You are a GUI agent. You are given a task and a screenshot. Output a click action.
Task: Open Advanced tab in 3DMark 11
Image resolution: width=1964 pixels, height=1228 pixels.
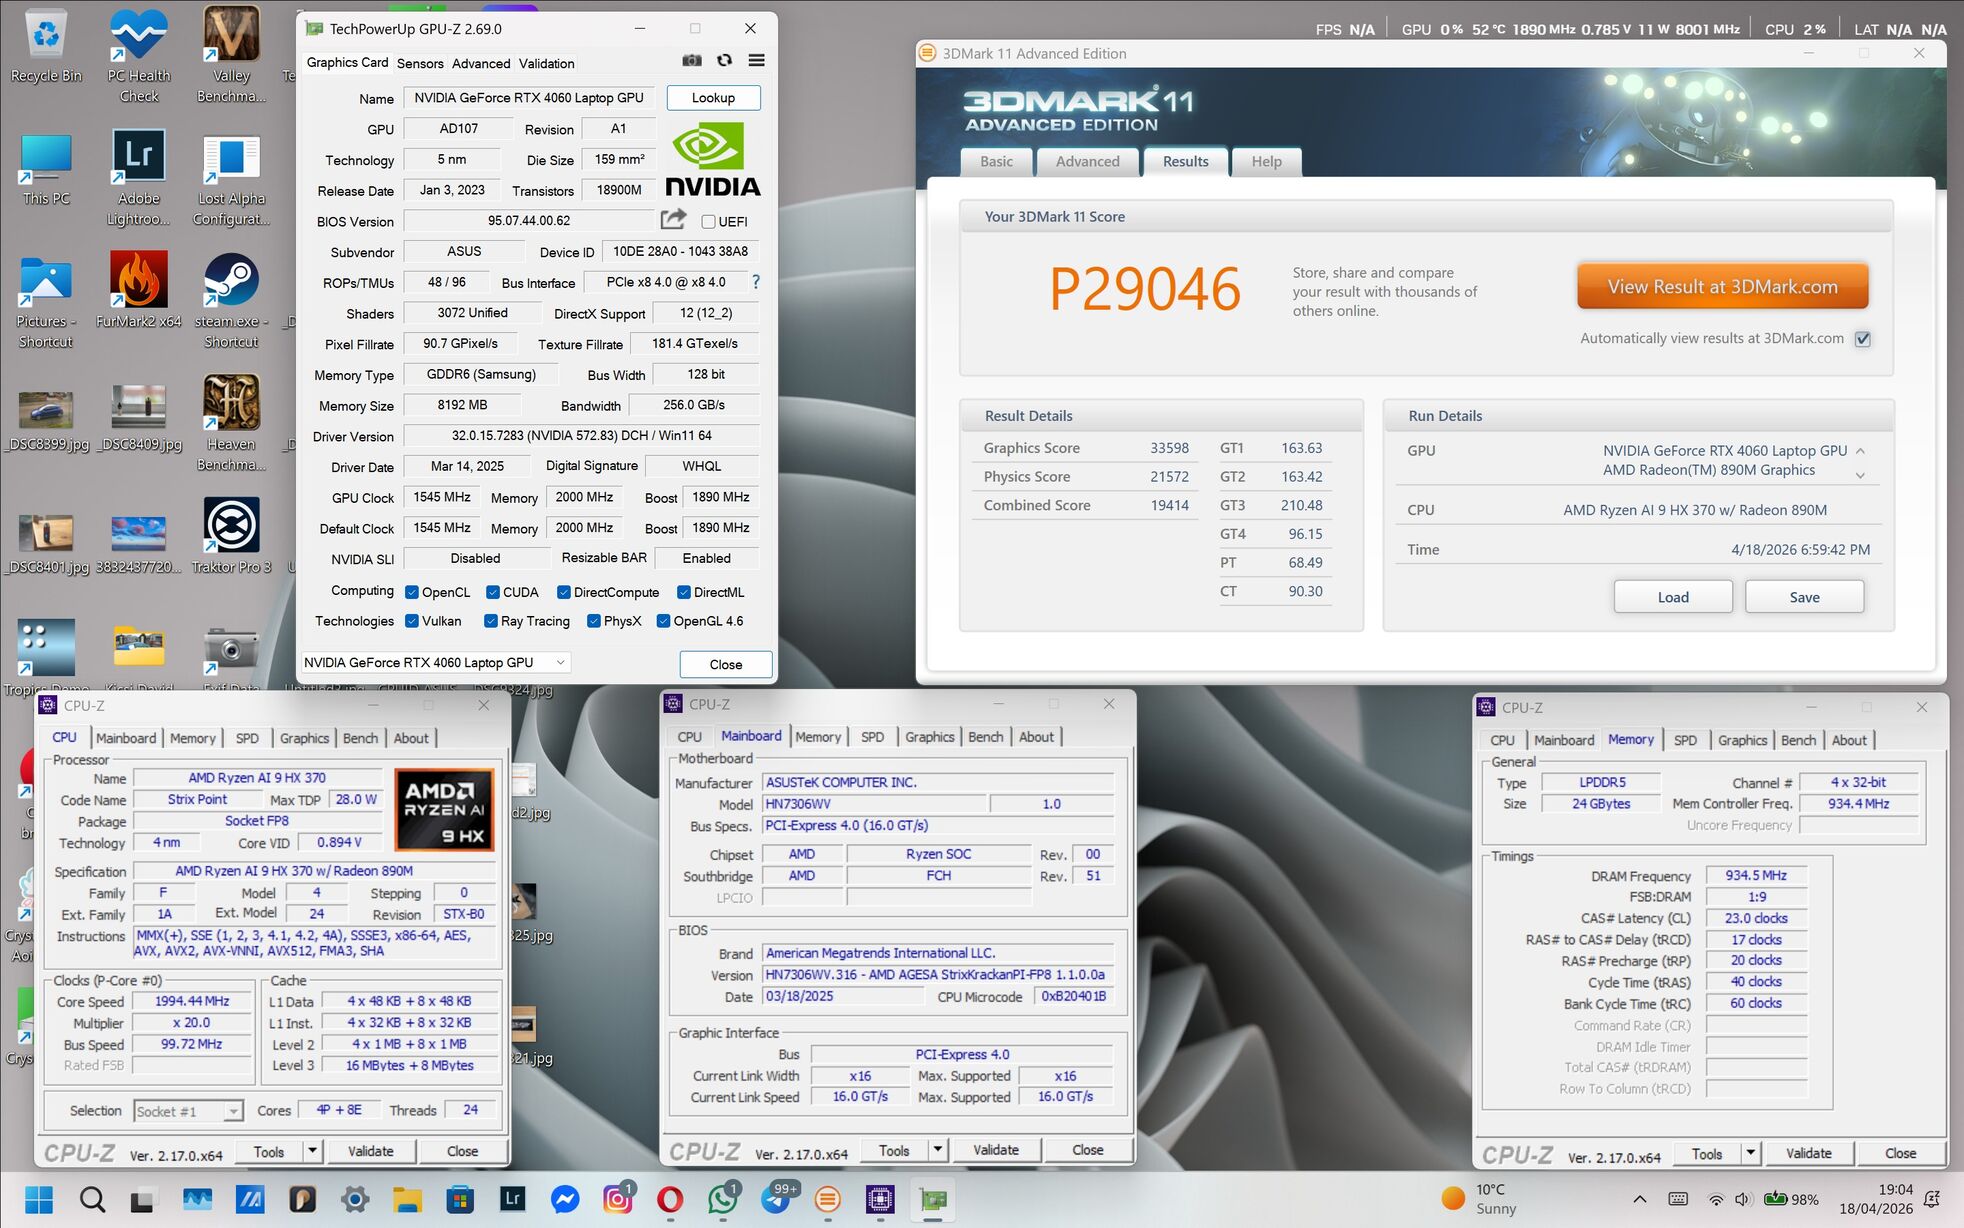[1087, 161]
